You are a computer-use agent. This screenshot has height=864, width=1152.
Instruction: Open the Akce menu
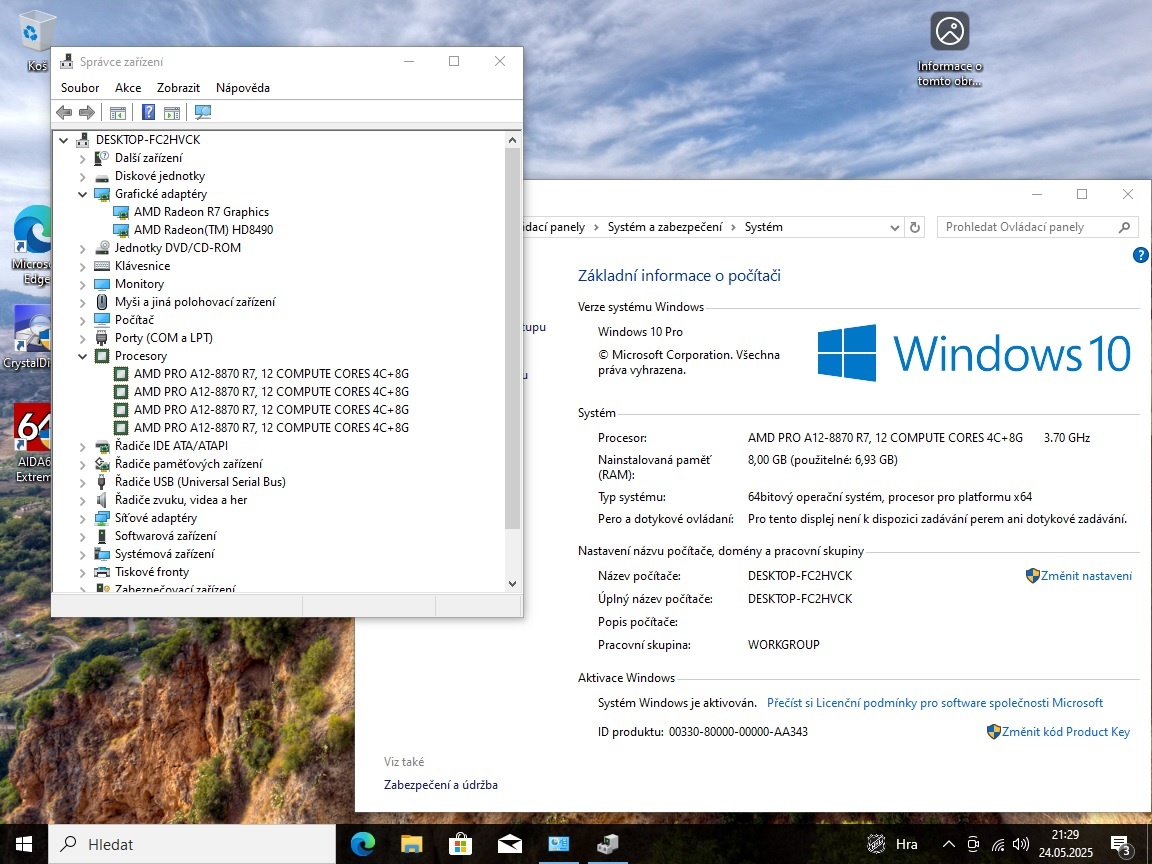128,87
